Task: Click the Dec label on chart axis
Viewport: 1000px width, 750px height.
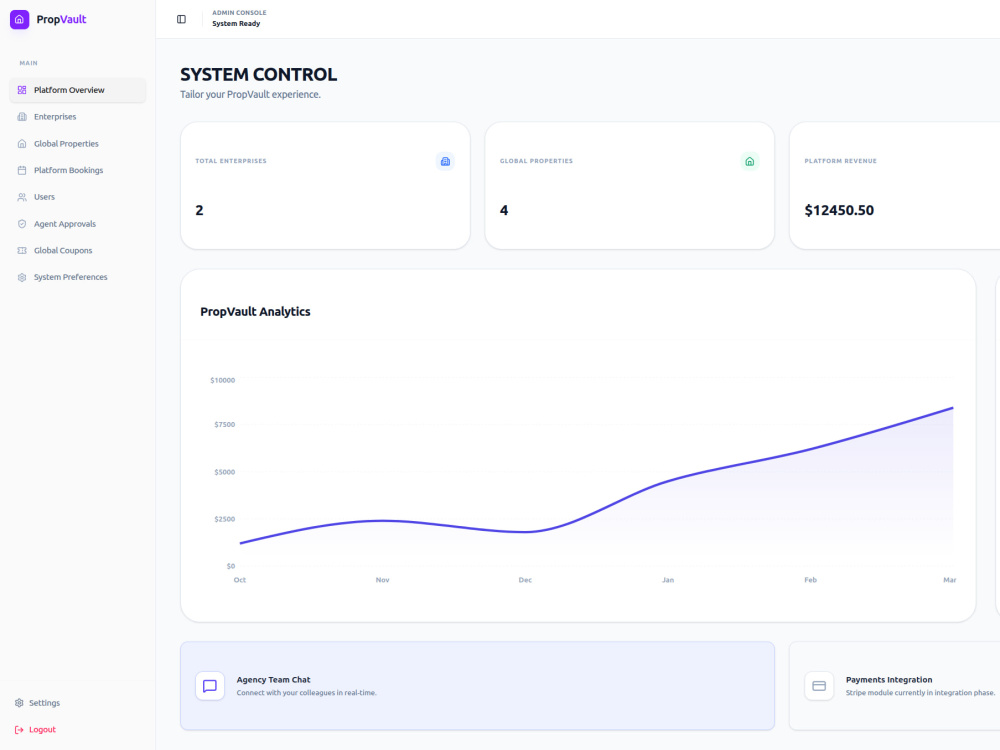Action: (525, 580)
